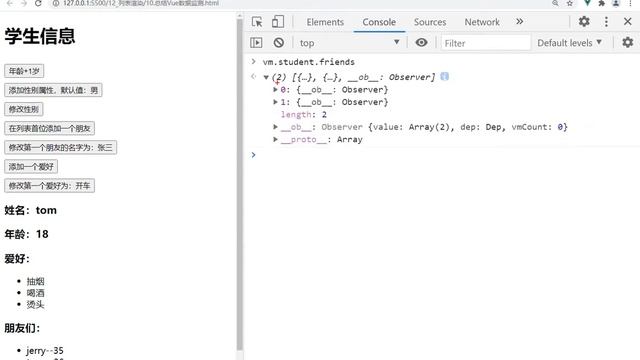Close the DevTools panel

click(x=628, y=22)
